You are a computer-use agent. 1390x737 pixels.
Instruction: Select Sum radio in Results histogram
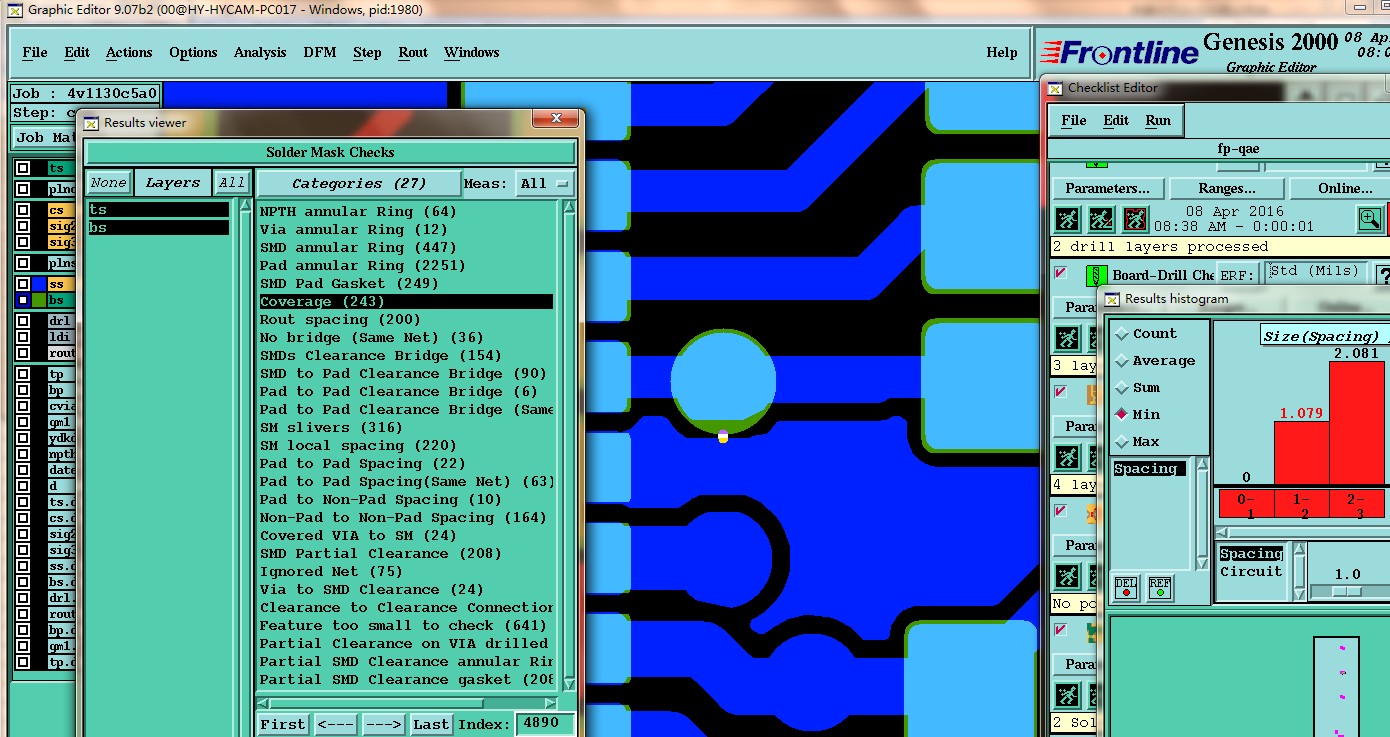pos(1121,388)
